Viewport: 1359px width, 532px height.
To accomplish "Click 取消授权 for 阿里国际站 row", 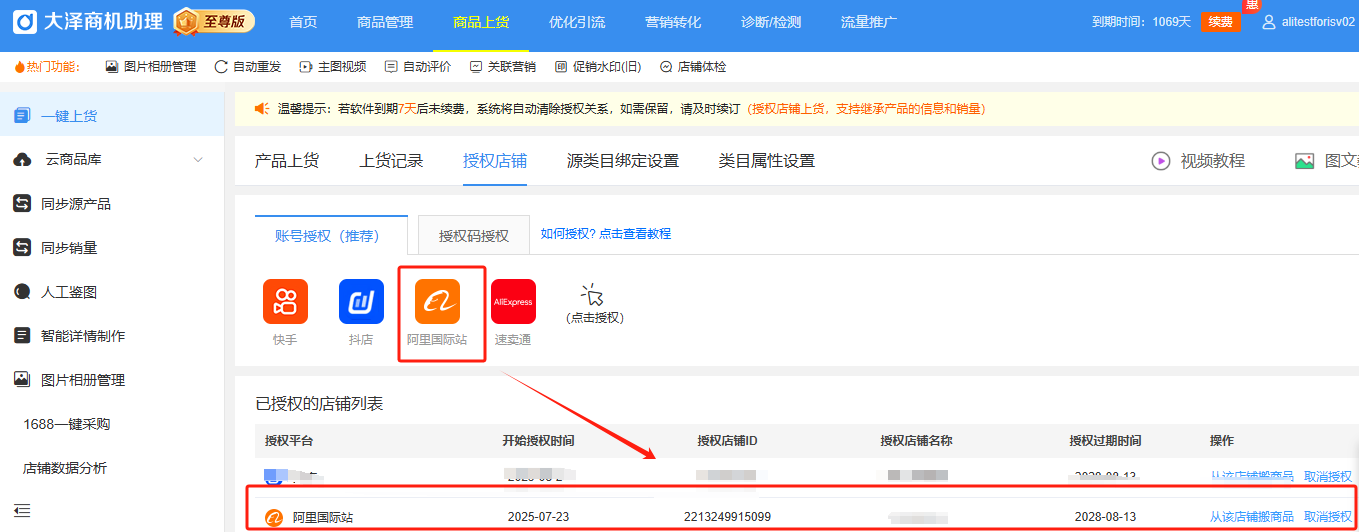I will tap(1328, 517).
